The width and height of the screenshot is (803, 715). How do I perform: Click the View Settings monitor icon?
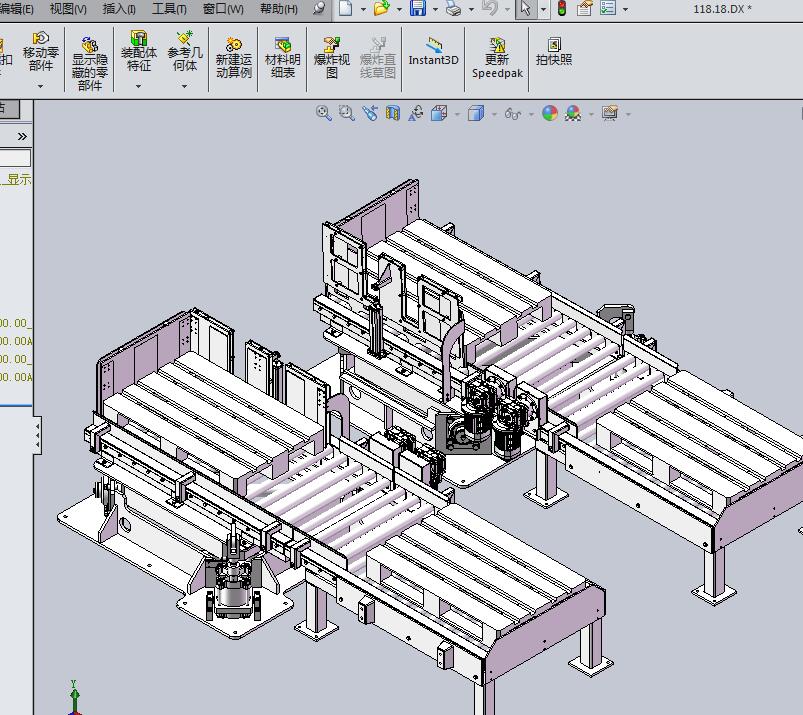click(x=609, y=113)
